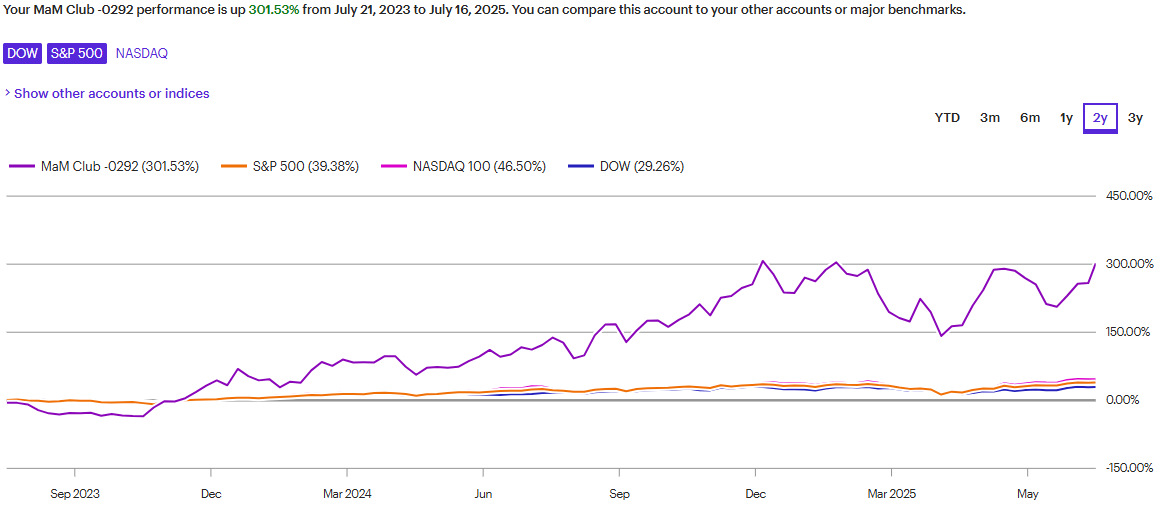Click the purple MaM Club legend line
This screenshot has width=1170, height=508.
pos(21,166)
